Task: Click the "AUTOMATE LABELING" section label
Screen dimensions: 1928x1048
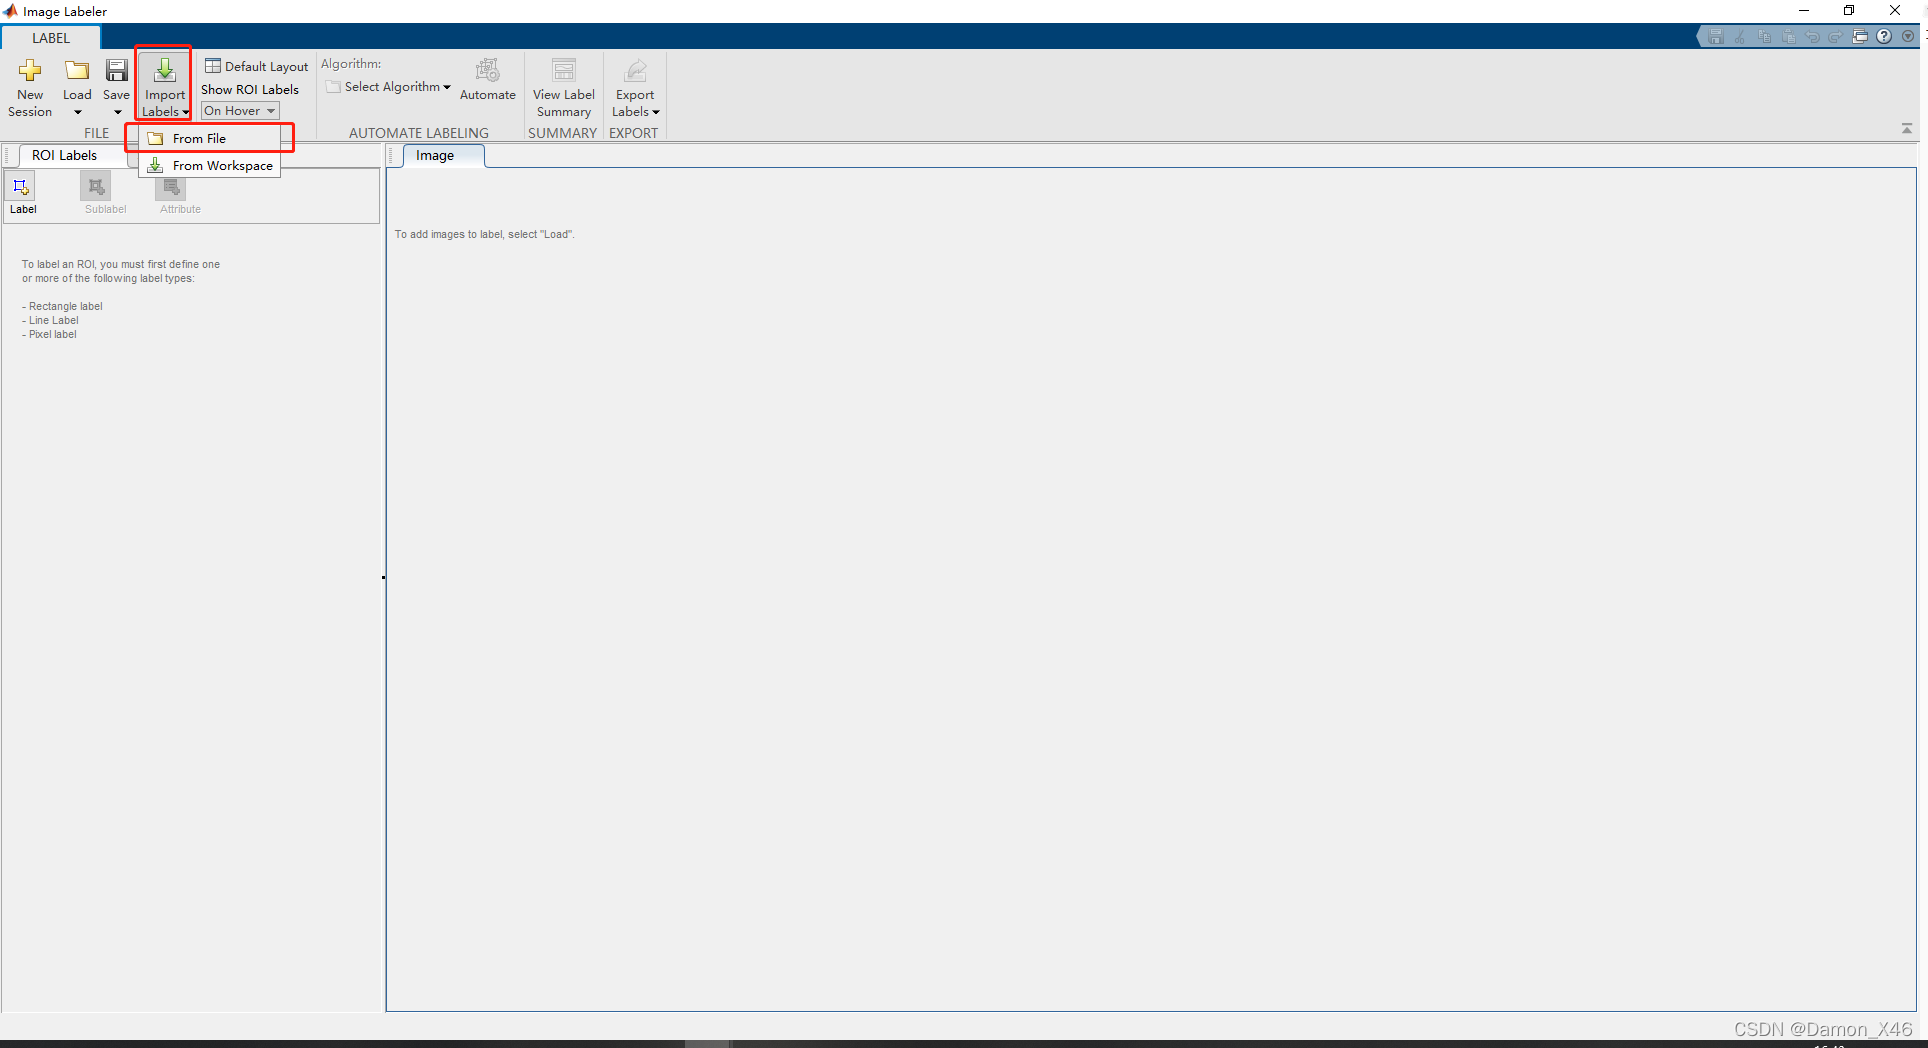Action: (x=419, y=133)
